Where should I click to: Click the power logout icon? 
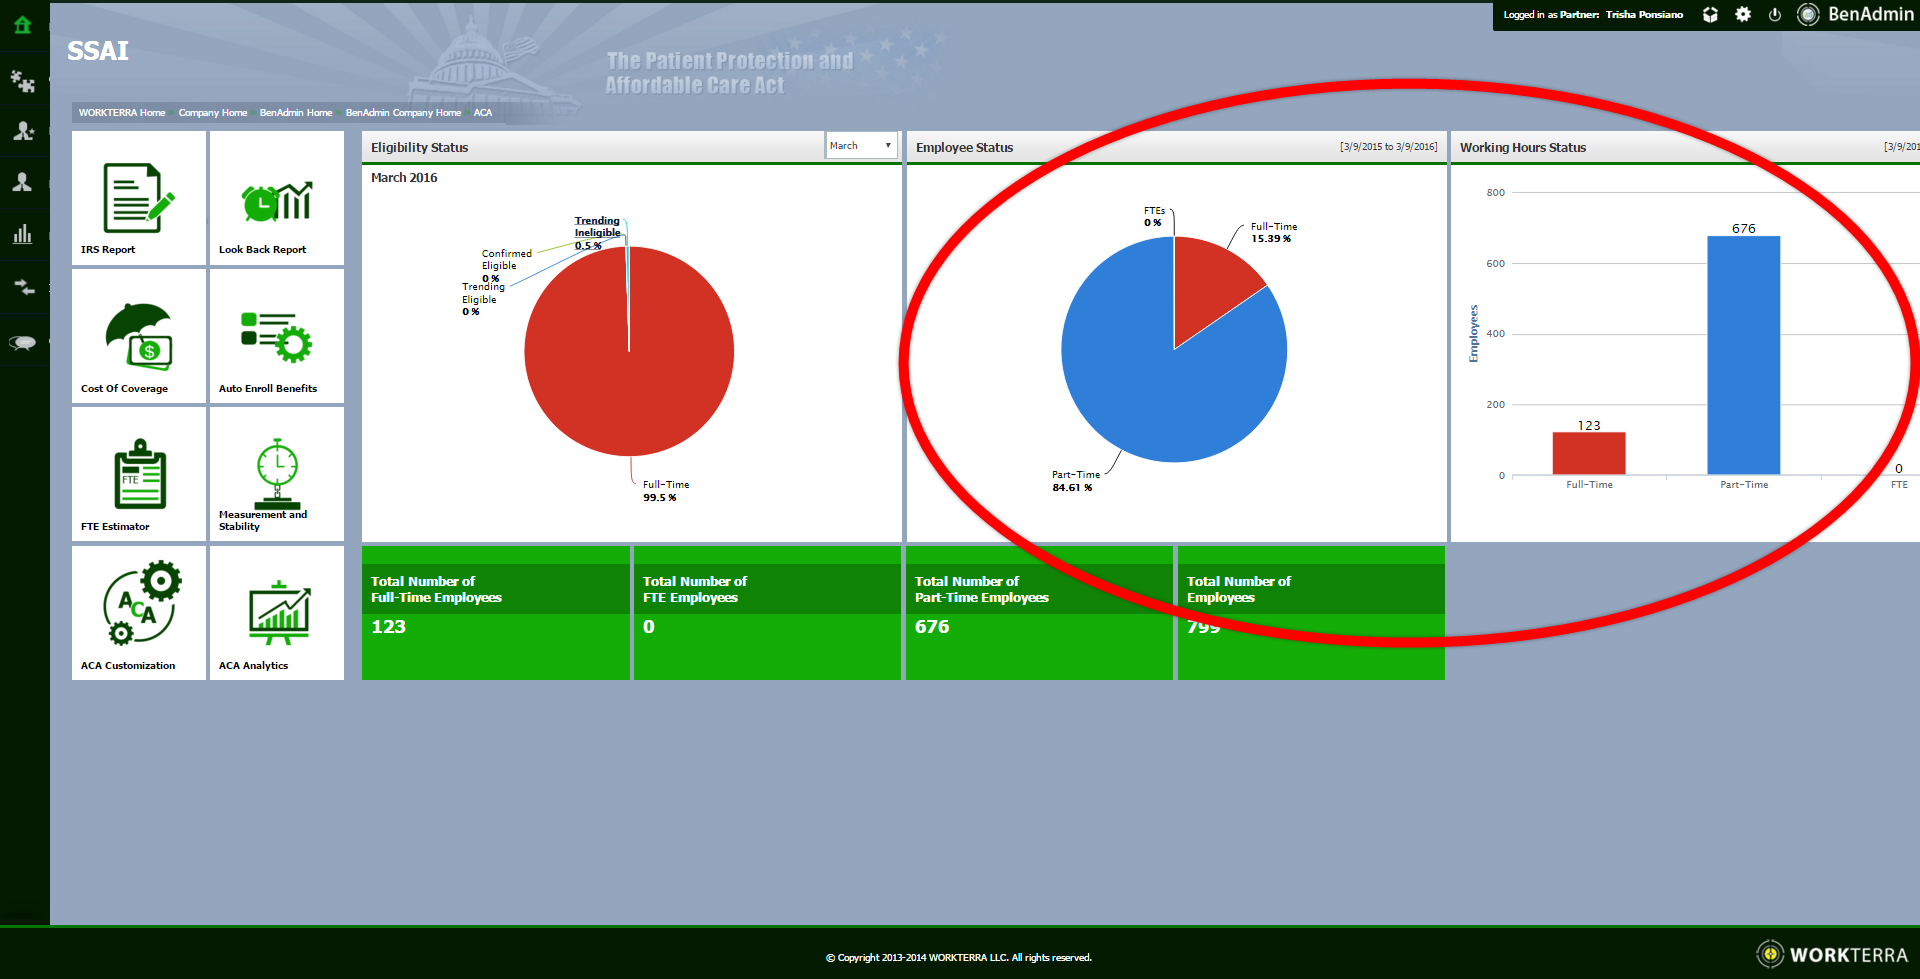[x=1775, y=15]
